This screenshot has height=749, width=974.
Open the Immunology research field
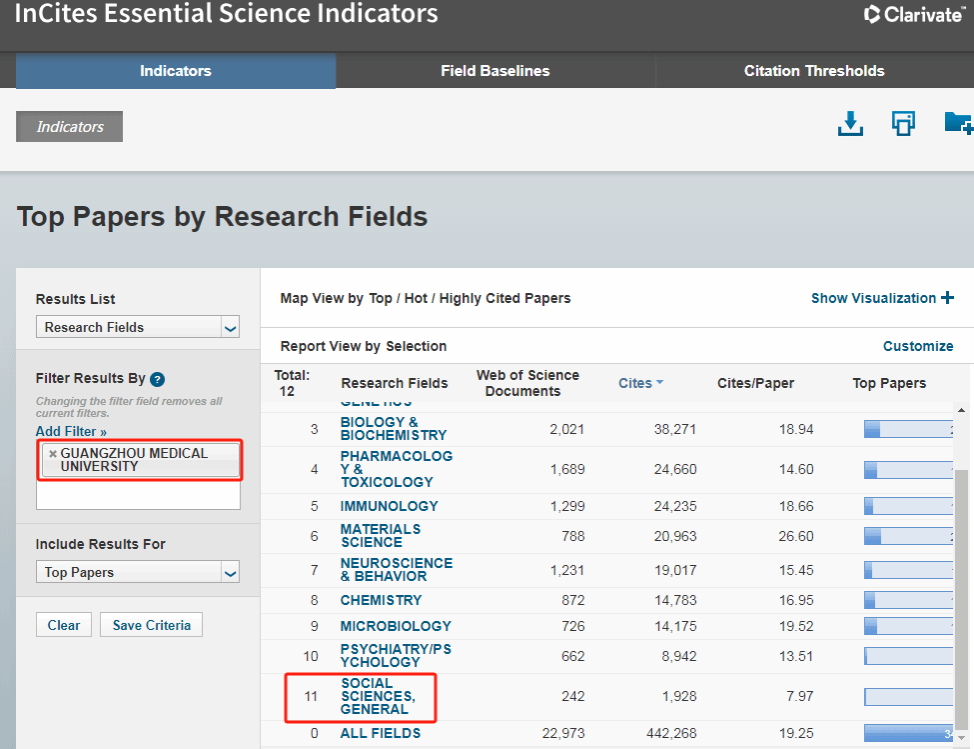389,506
